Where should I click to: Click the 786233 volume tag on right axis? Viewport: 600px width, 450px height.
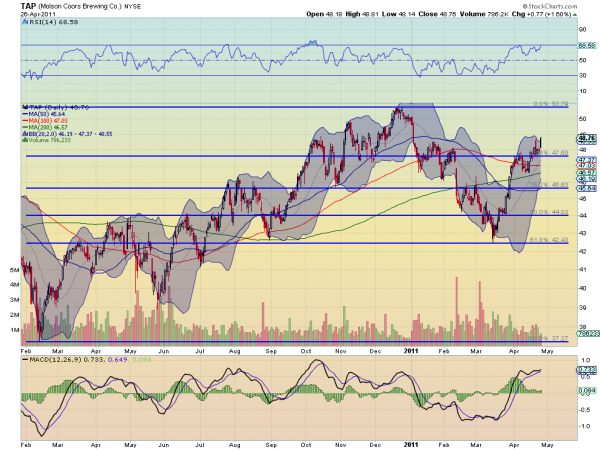point(589,333)
